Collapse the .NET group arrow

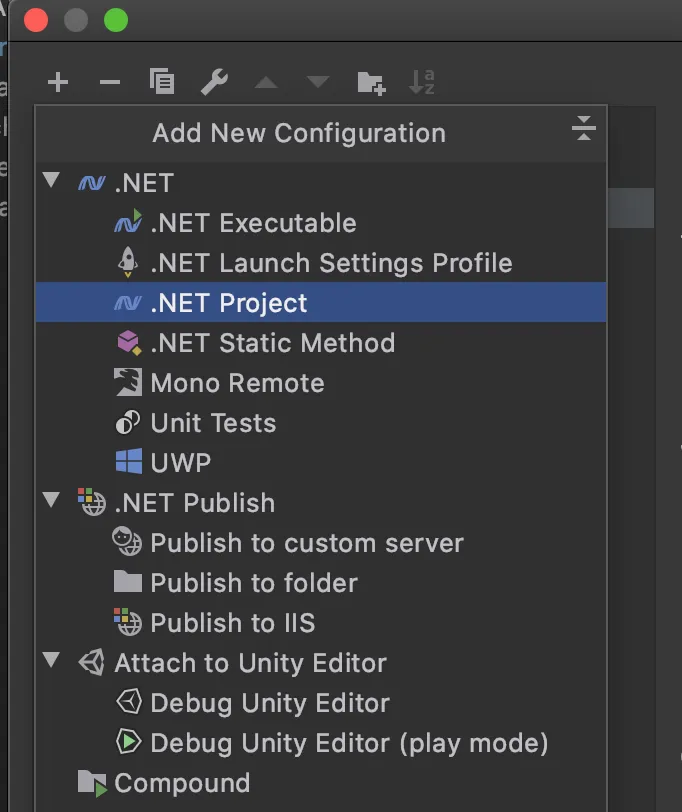(51, 180)
